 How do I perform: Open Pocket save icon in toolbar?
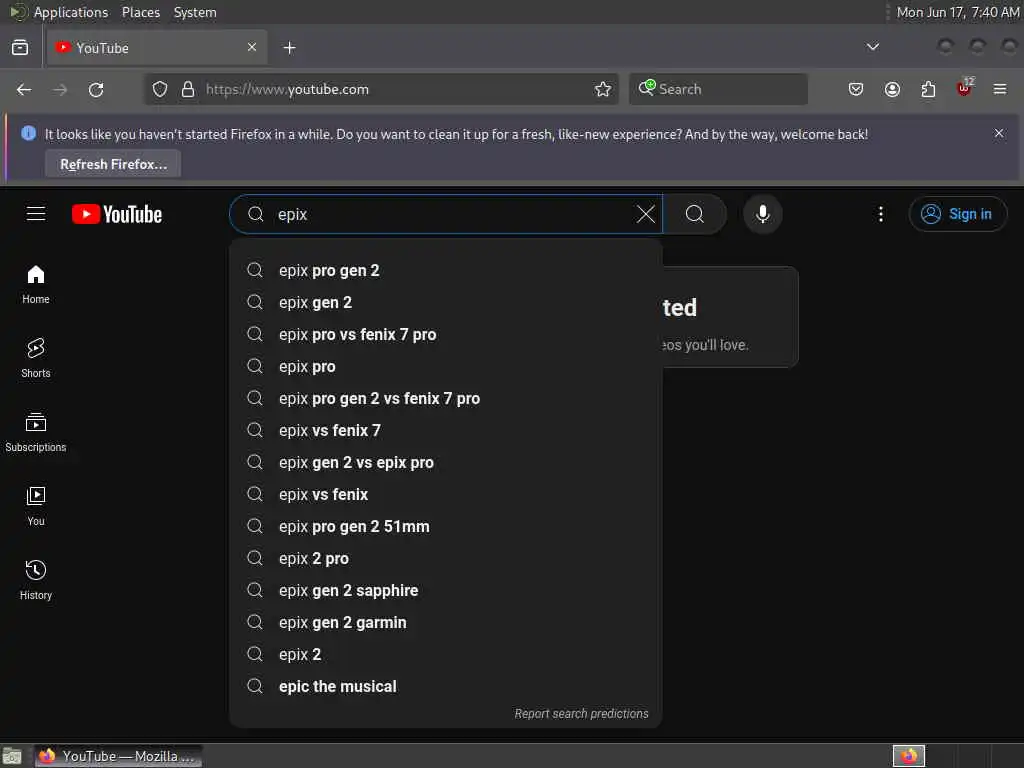(856, 89)
